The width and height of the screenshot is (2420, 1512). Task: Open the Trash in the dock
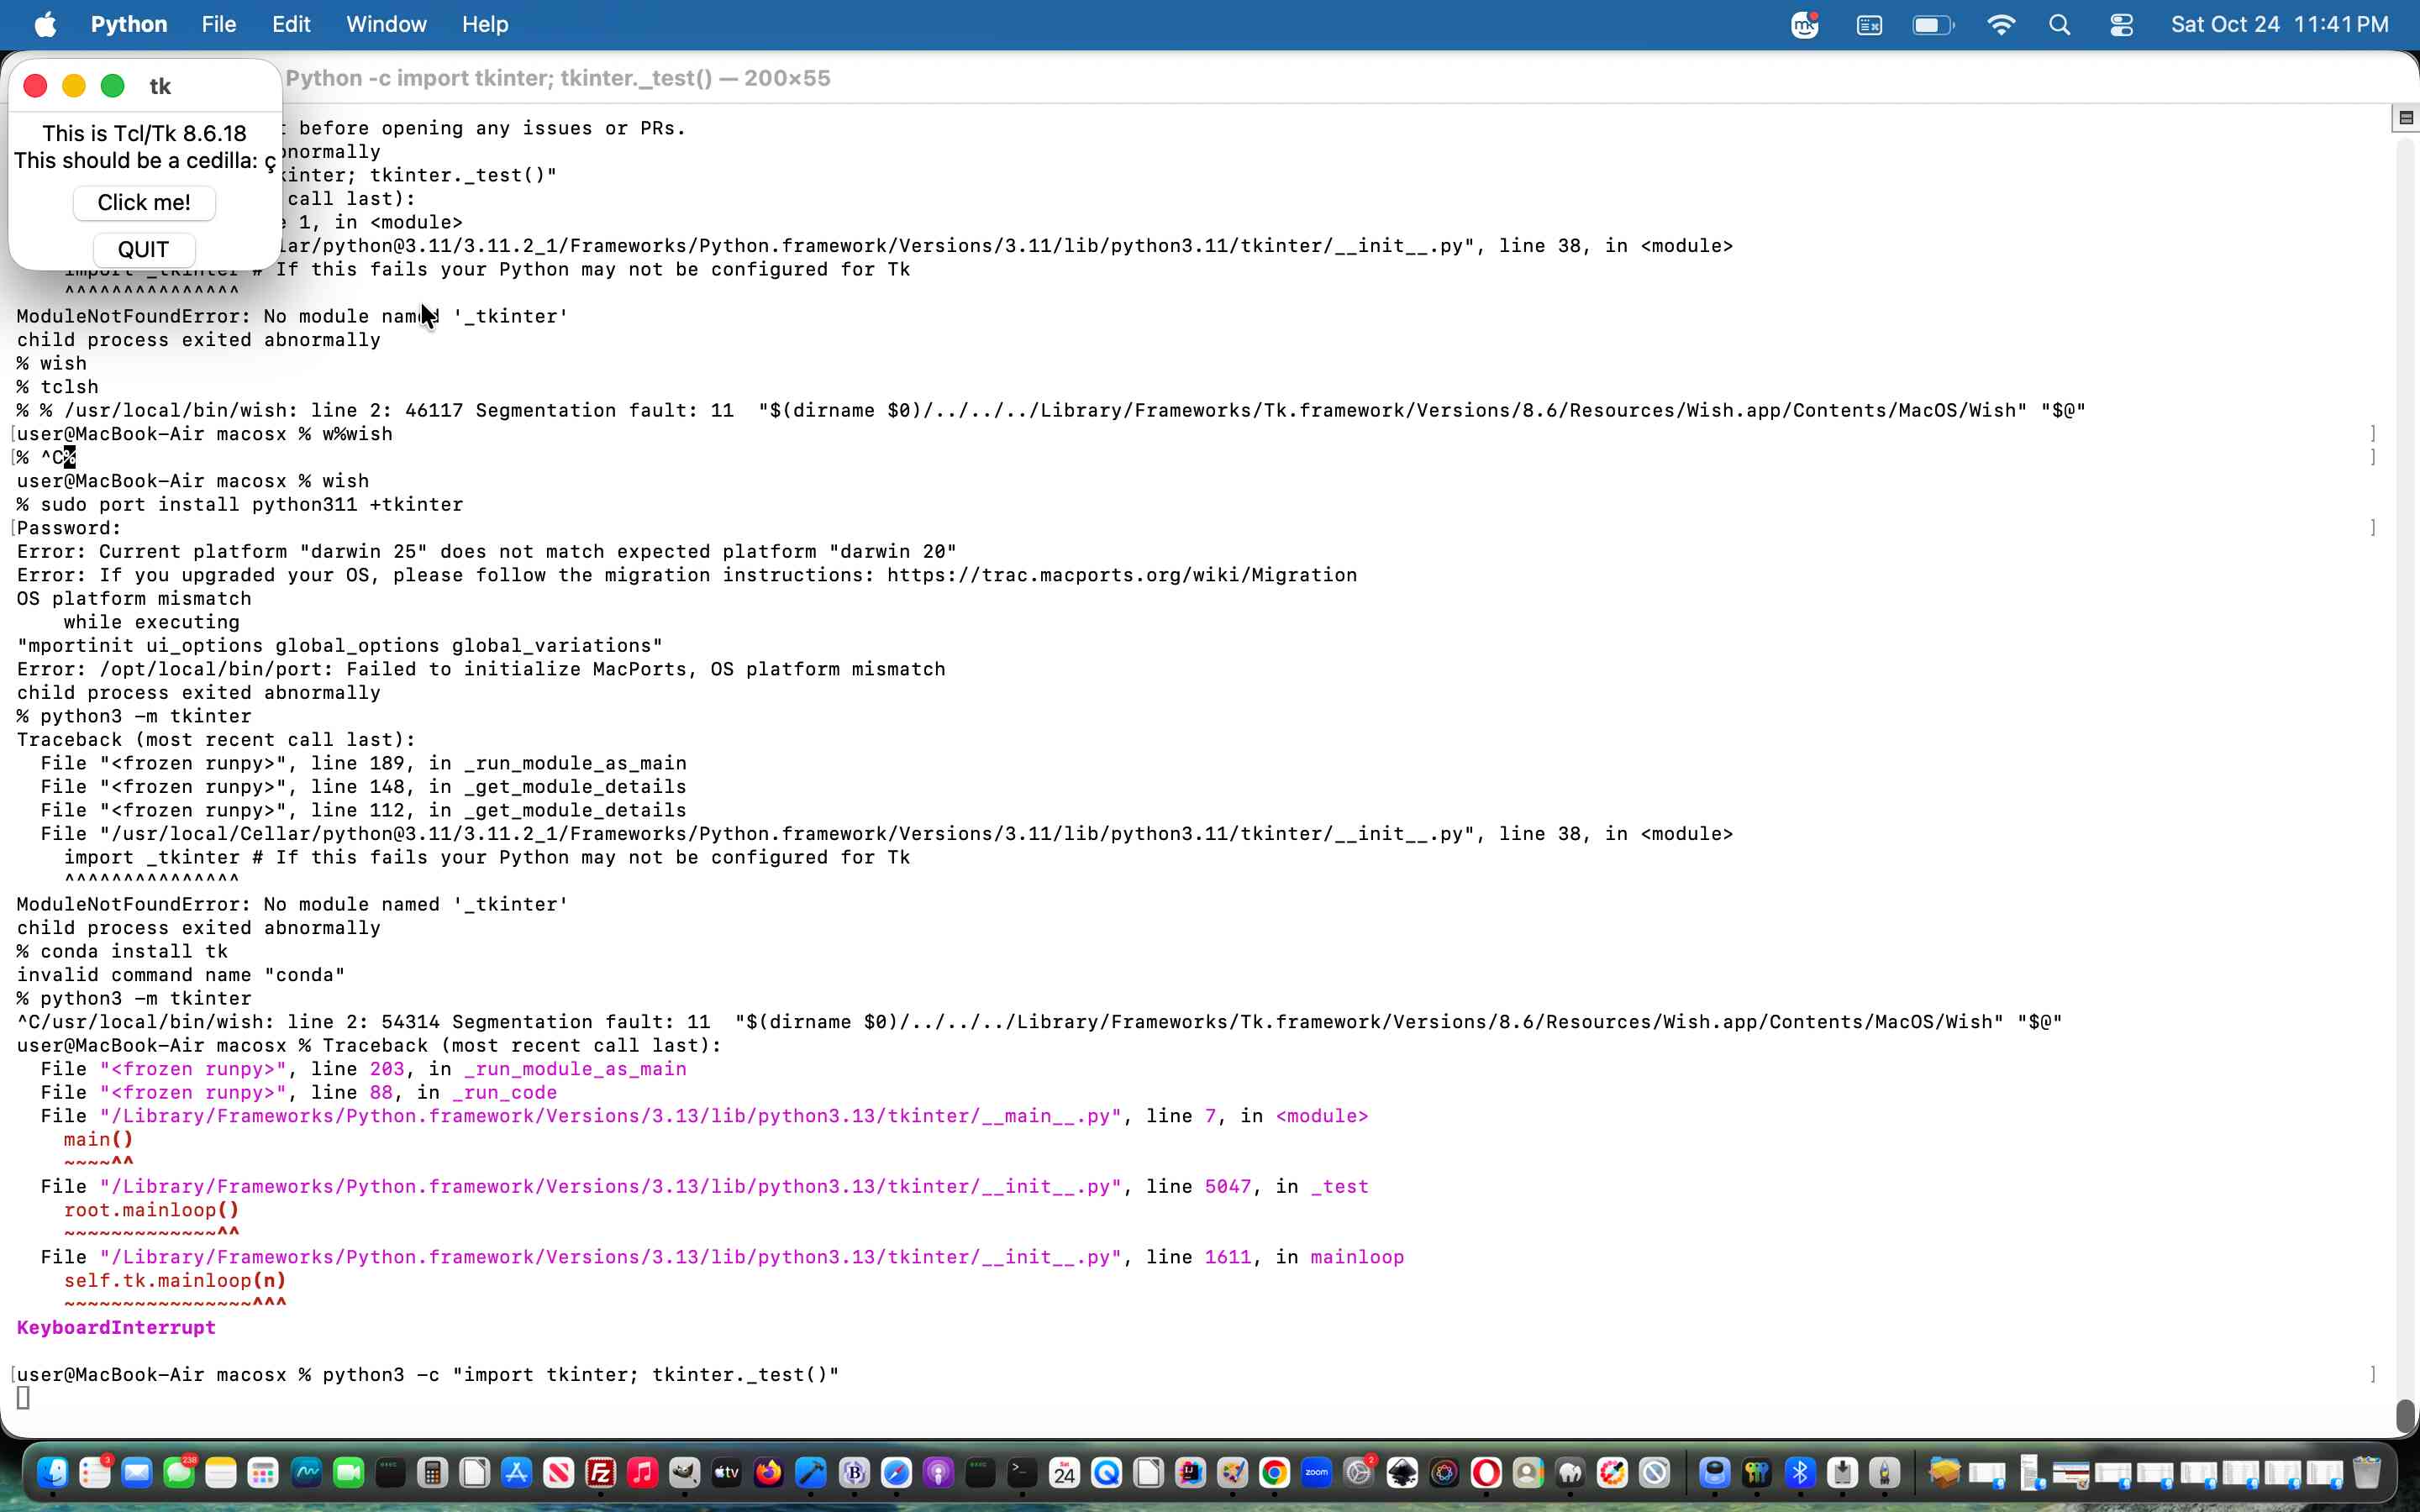[2366, 1472]
